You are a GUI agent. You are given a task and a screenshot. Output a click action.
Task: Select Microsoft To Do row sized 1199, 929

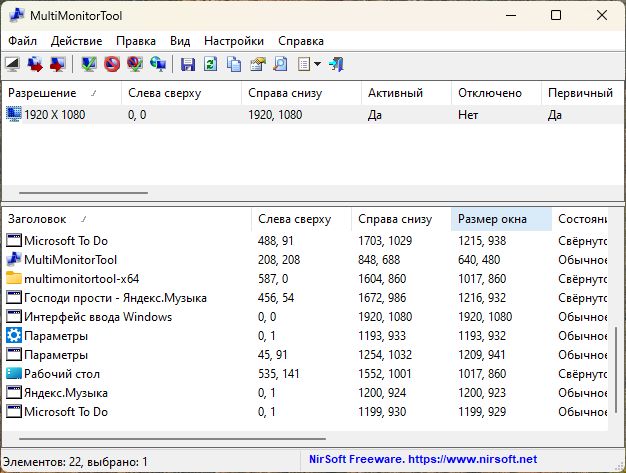307,412
